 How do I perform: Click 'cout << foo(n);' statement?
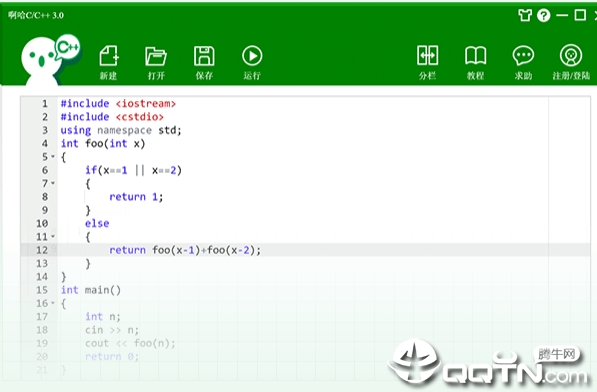point(130,343)
